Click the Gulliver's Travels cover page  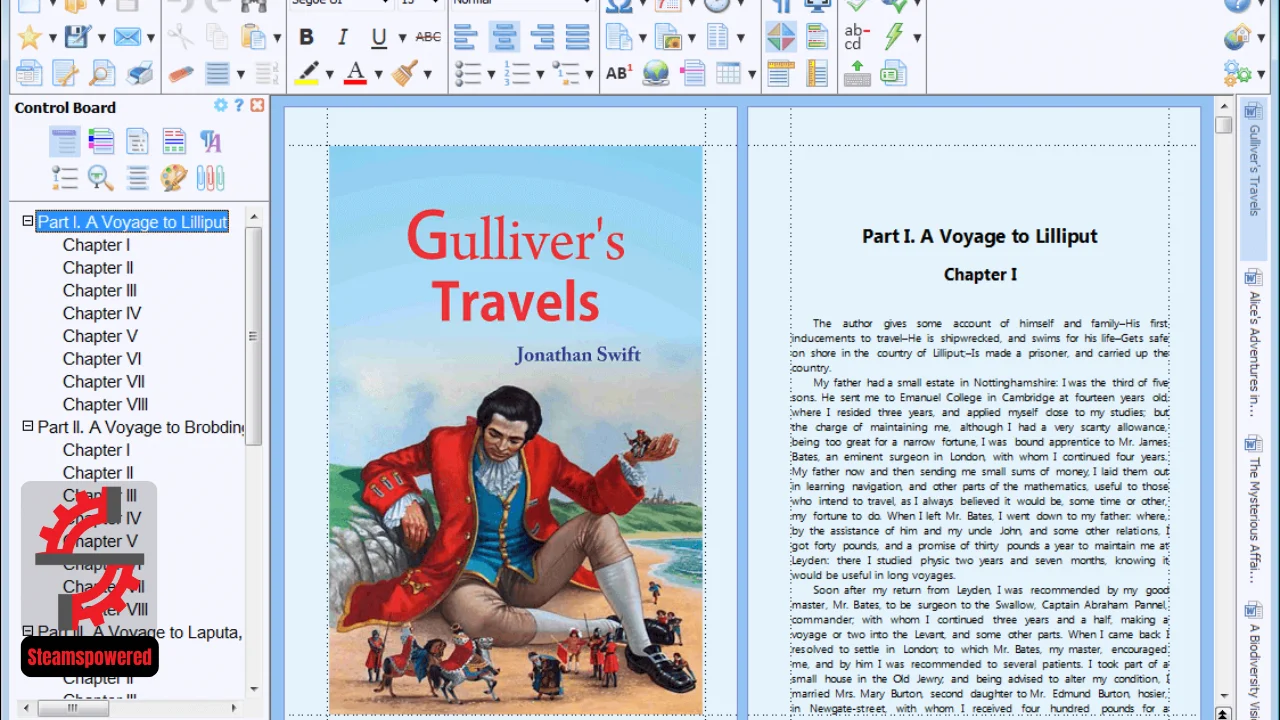(516, 430)
